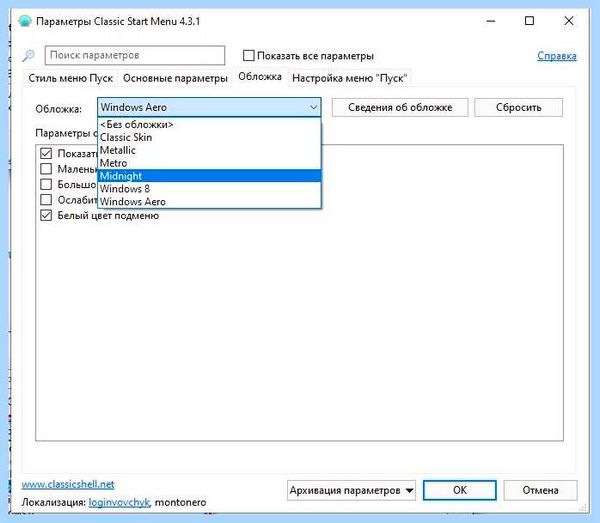This screenshot has height=523, width=600.
Task: Open 'Архивация параметров' dropdown button
Action: coord(351,490)
